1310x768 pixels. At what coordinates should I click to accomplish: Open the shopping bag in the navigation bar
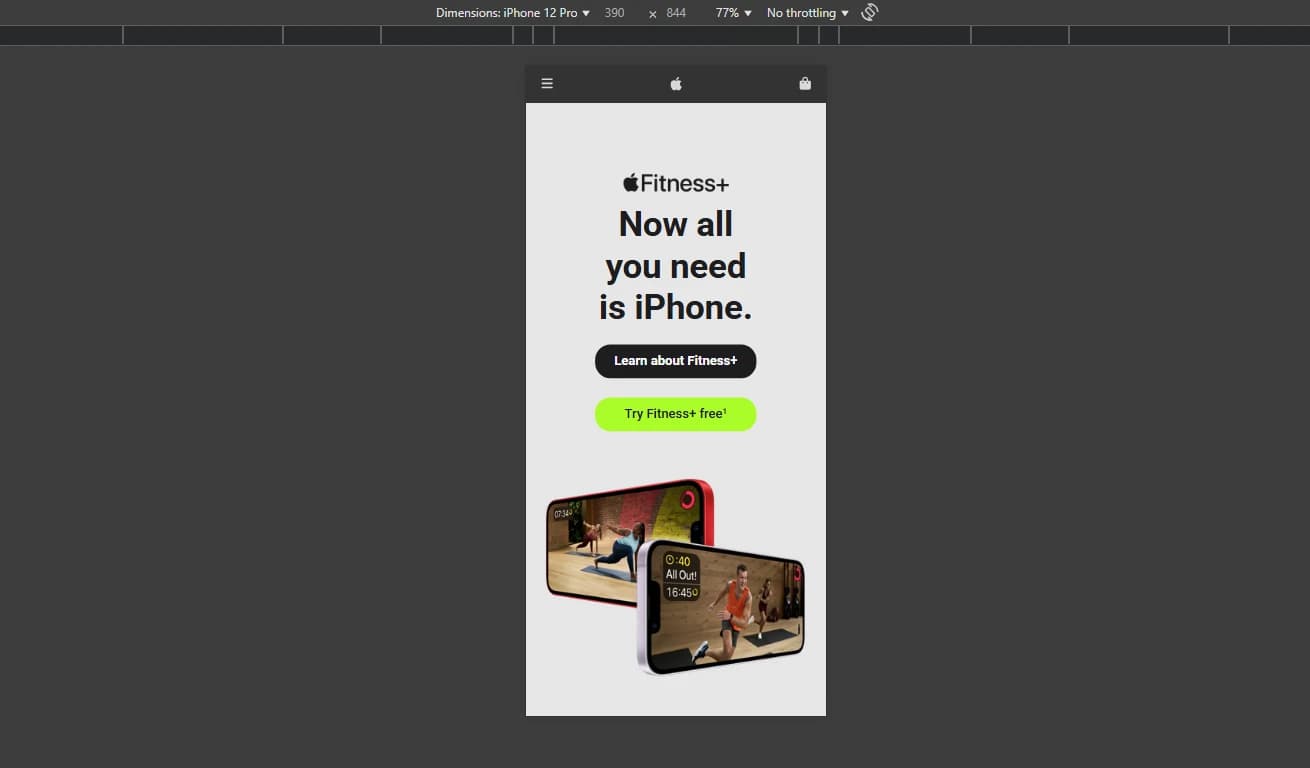pyautogui.click(x=805, y=83)
